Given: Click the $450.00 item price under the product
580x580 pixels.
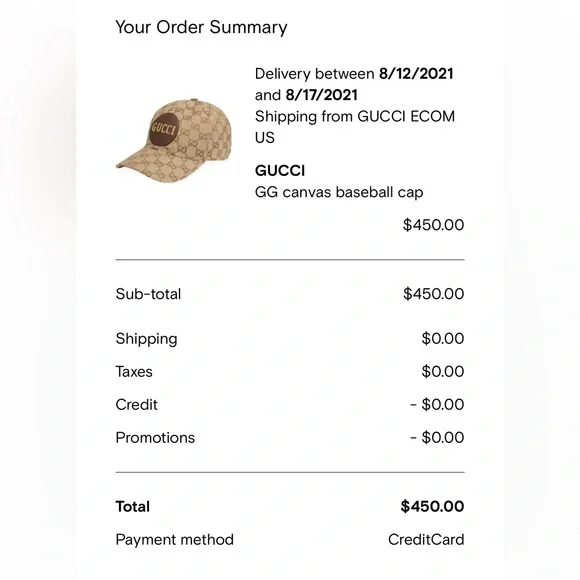Looking at the screenshot, I should (x=433, y=225).
